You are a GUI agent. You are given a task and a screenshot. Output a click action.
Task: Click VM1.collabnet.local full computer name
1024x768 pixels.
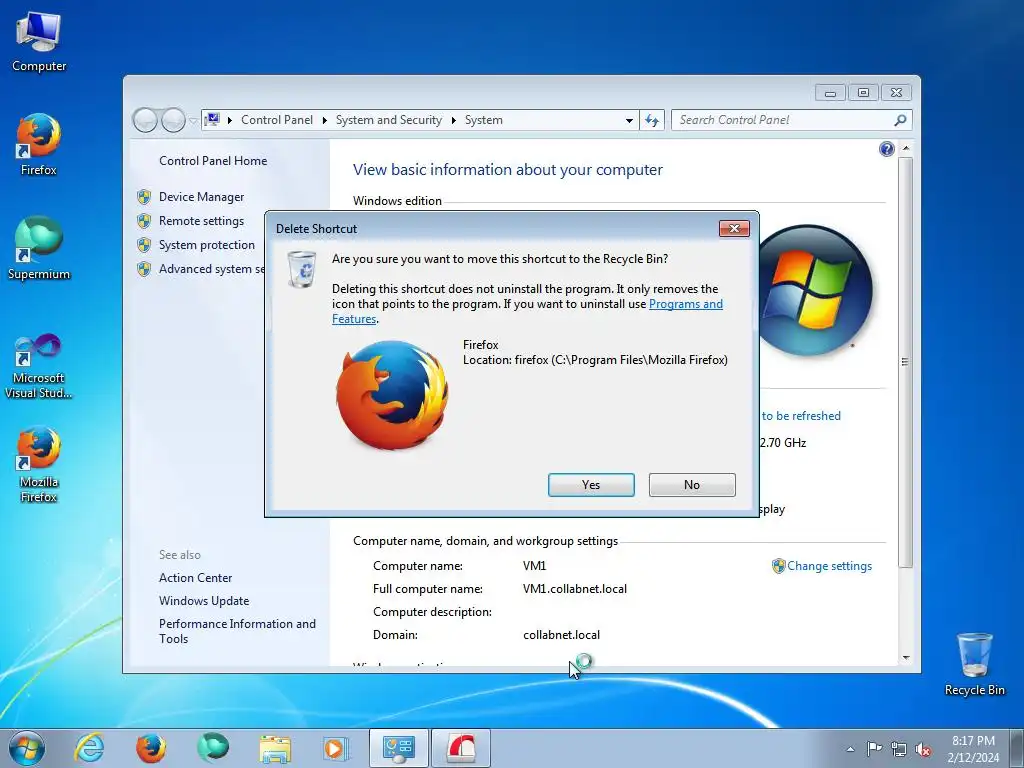tap(575, 589)
